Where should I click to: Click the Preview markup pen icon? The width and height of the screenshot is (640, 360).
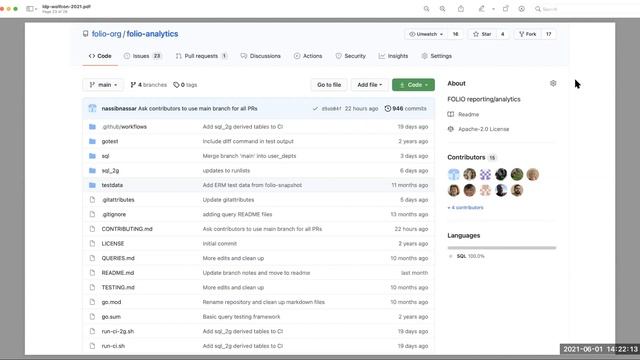(x=482, y=9)
